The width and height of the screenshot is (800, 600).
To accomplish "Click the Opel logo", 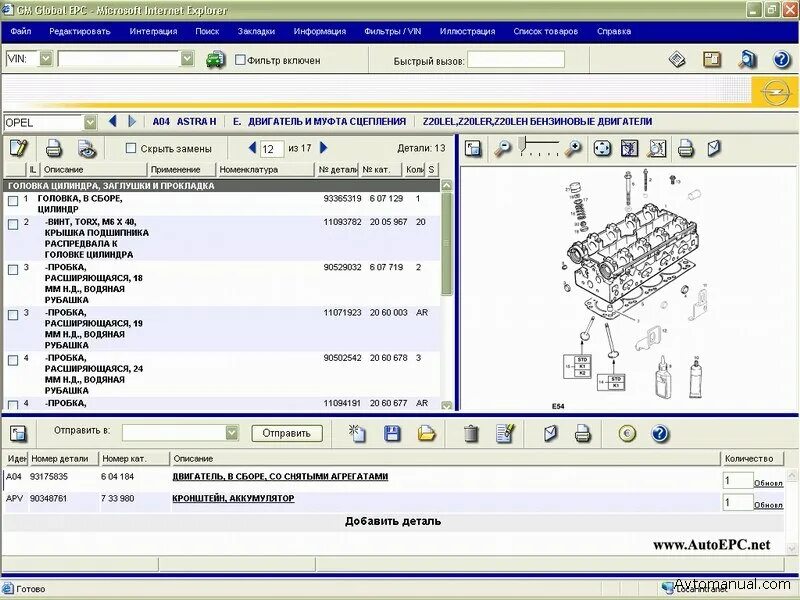I will 774,92.
